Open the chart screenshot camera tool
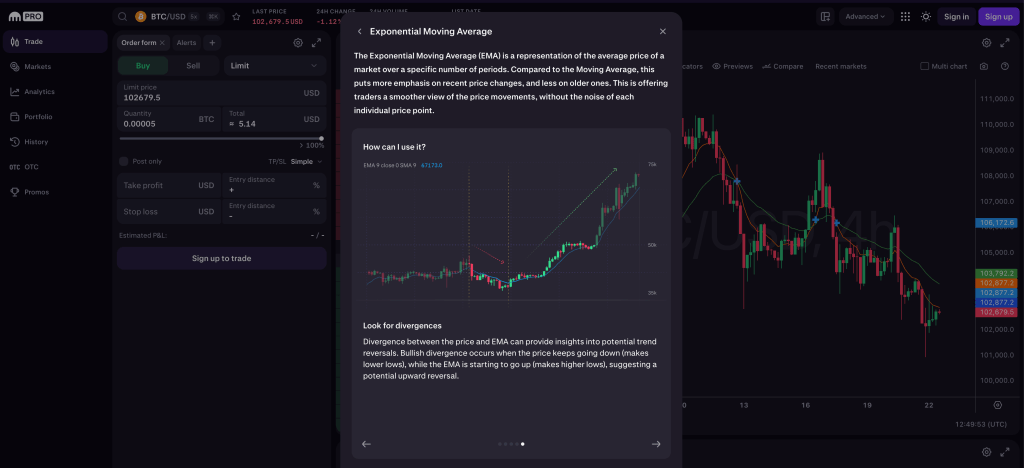Image resolution: width=1024 pixels, height=468 pixels. click(x=984, y=66)
